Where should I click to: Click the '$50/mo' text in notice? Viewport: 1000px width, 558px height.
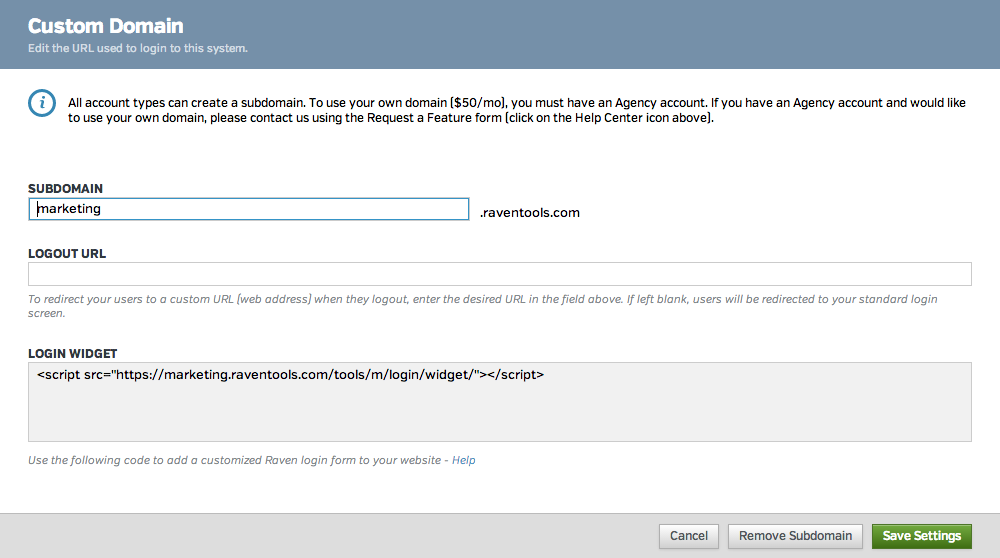pos(479,102)
